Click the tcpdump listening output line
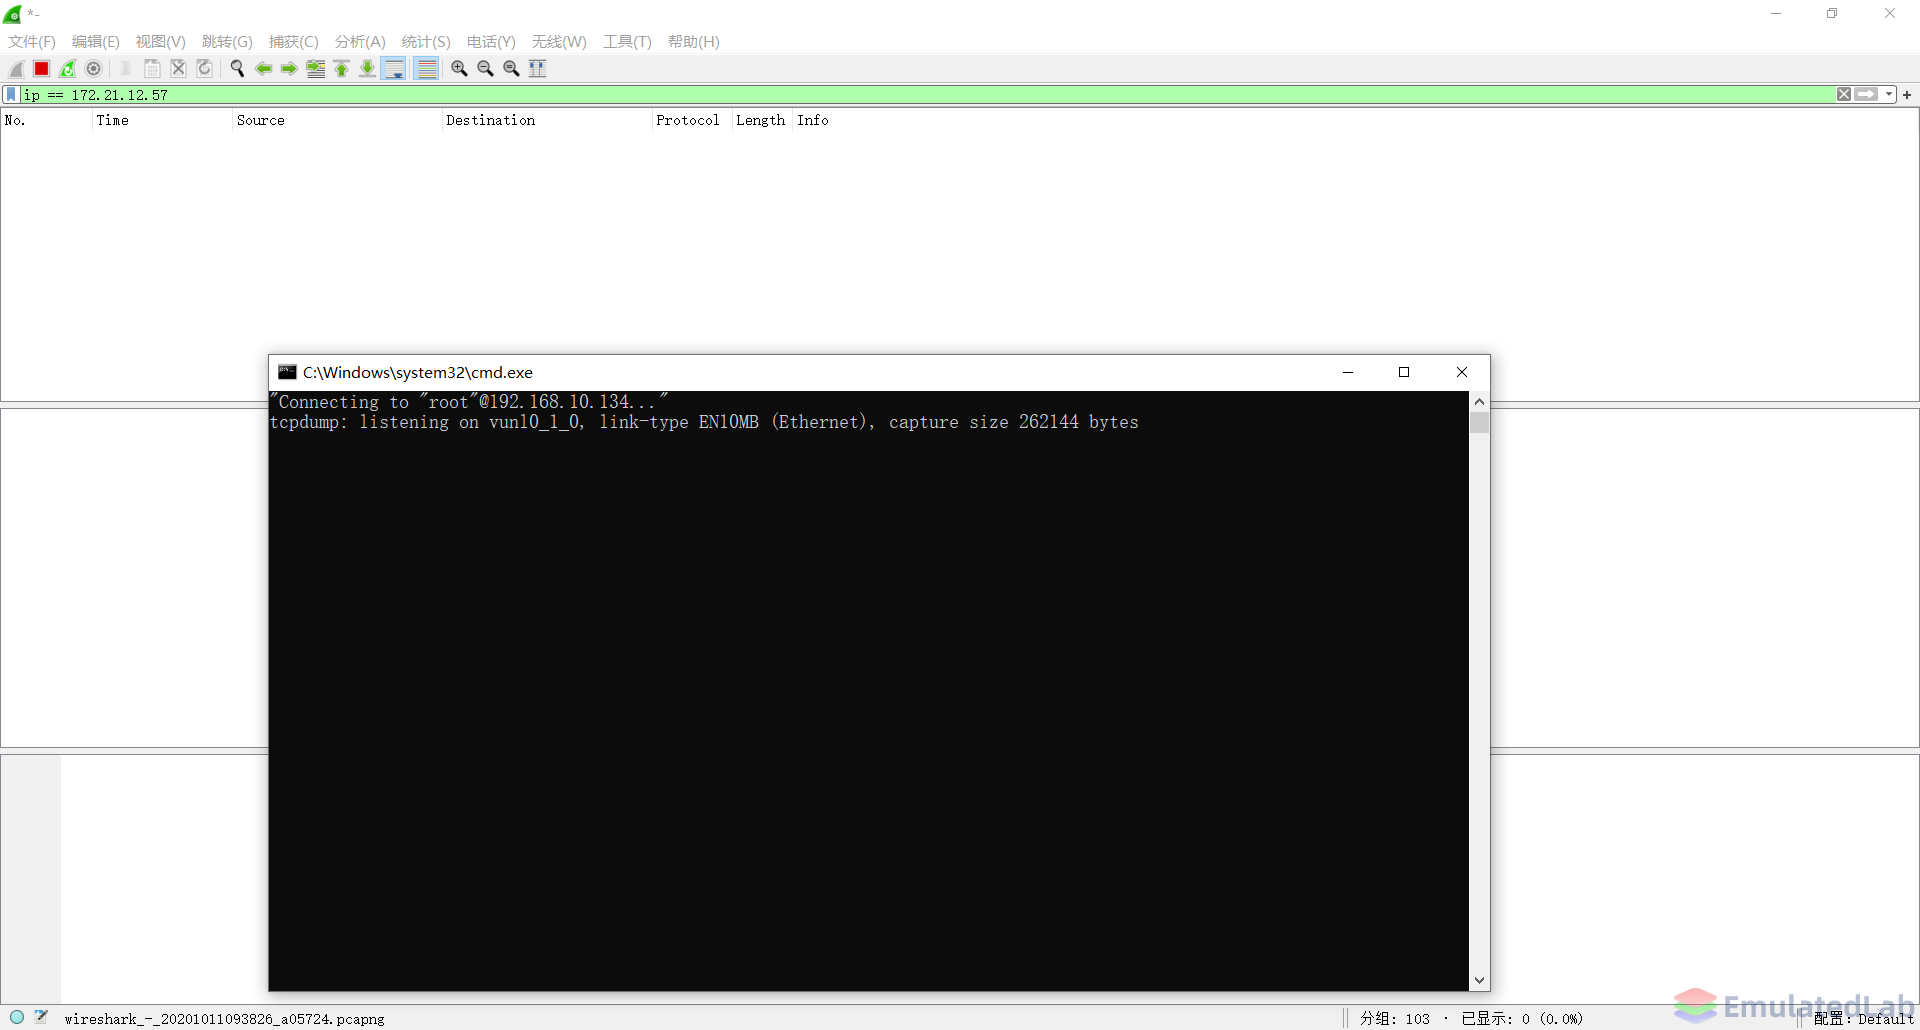The image size is (1920, 1030). tap(704, 422)
